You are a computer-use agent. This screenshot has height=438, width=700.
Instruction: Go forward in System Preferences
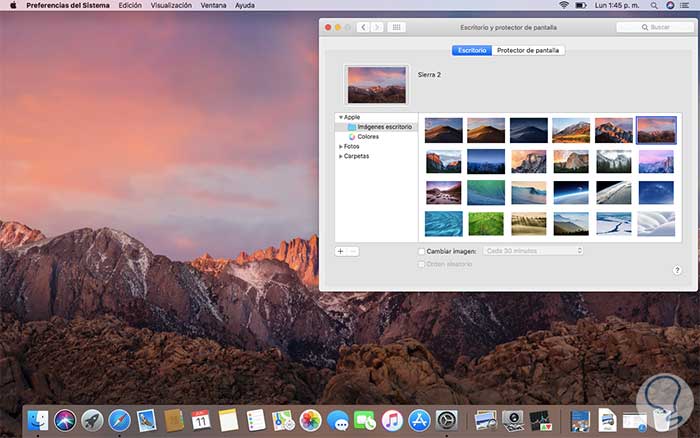coord(377,27)
